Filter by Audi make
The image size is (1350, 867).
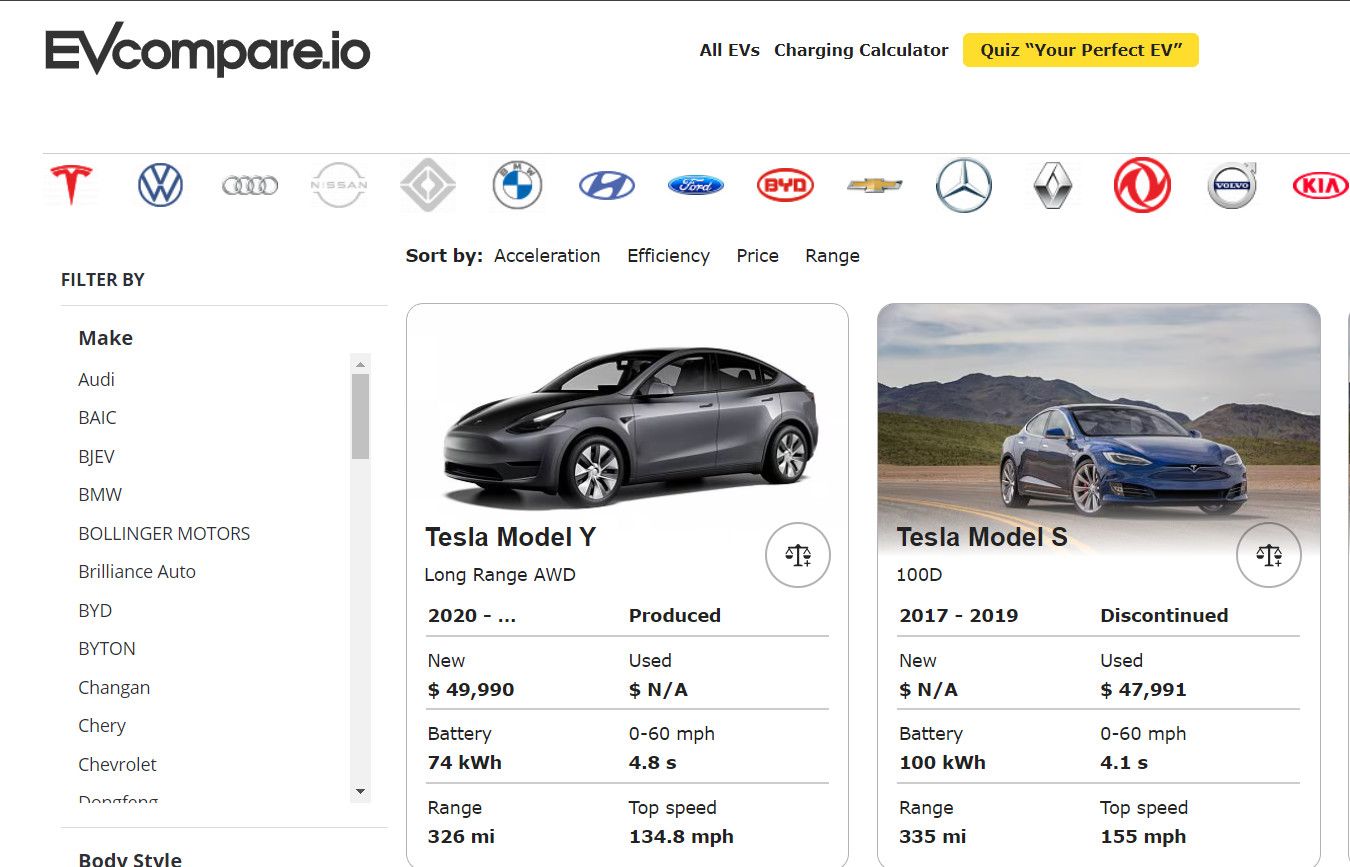(97, 380)
